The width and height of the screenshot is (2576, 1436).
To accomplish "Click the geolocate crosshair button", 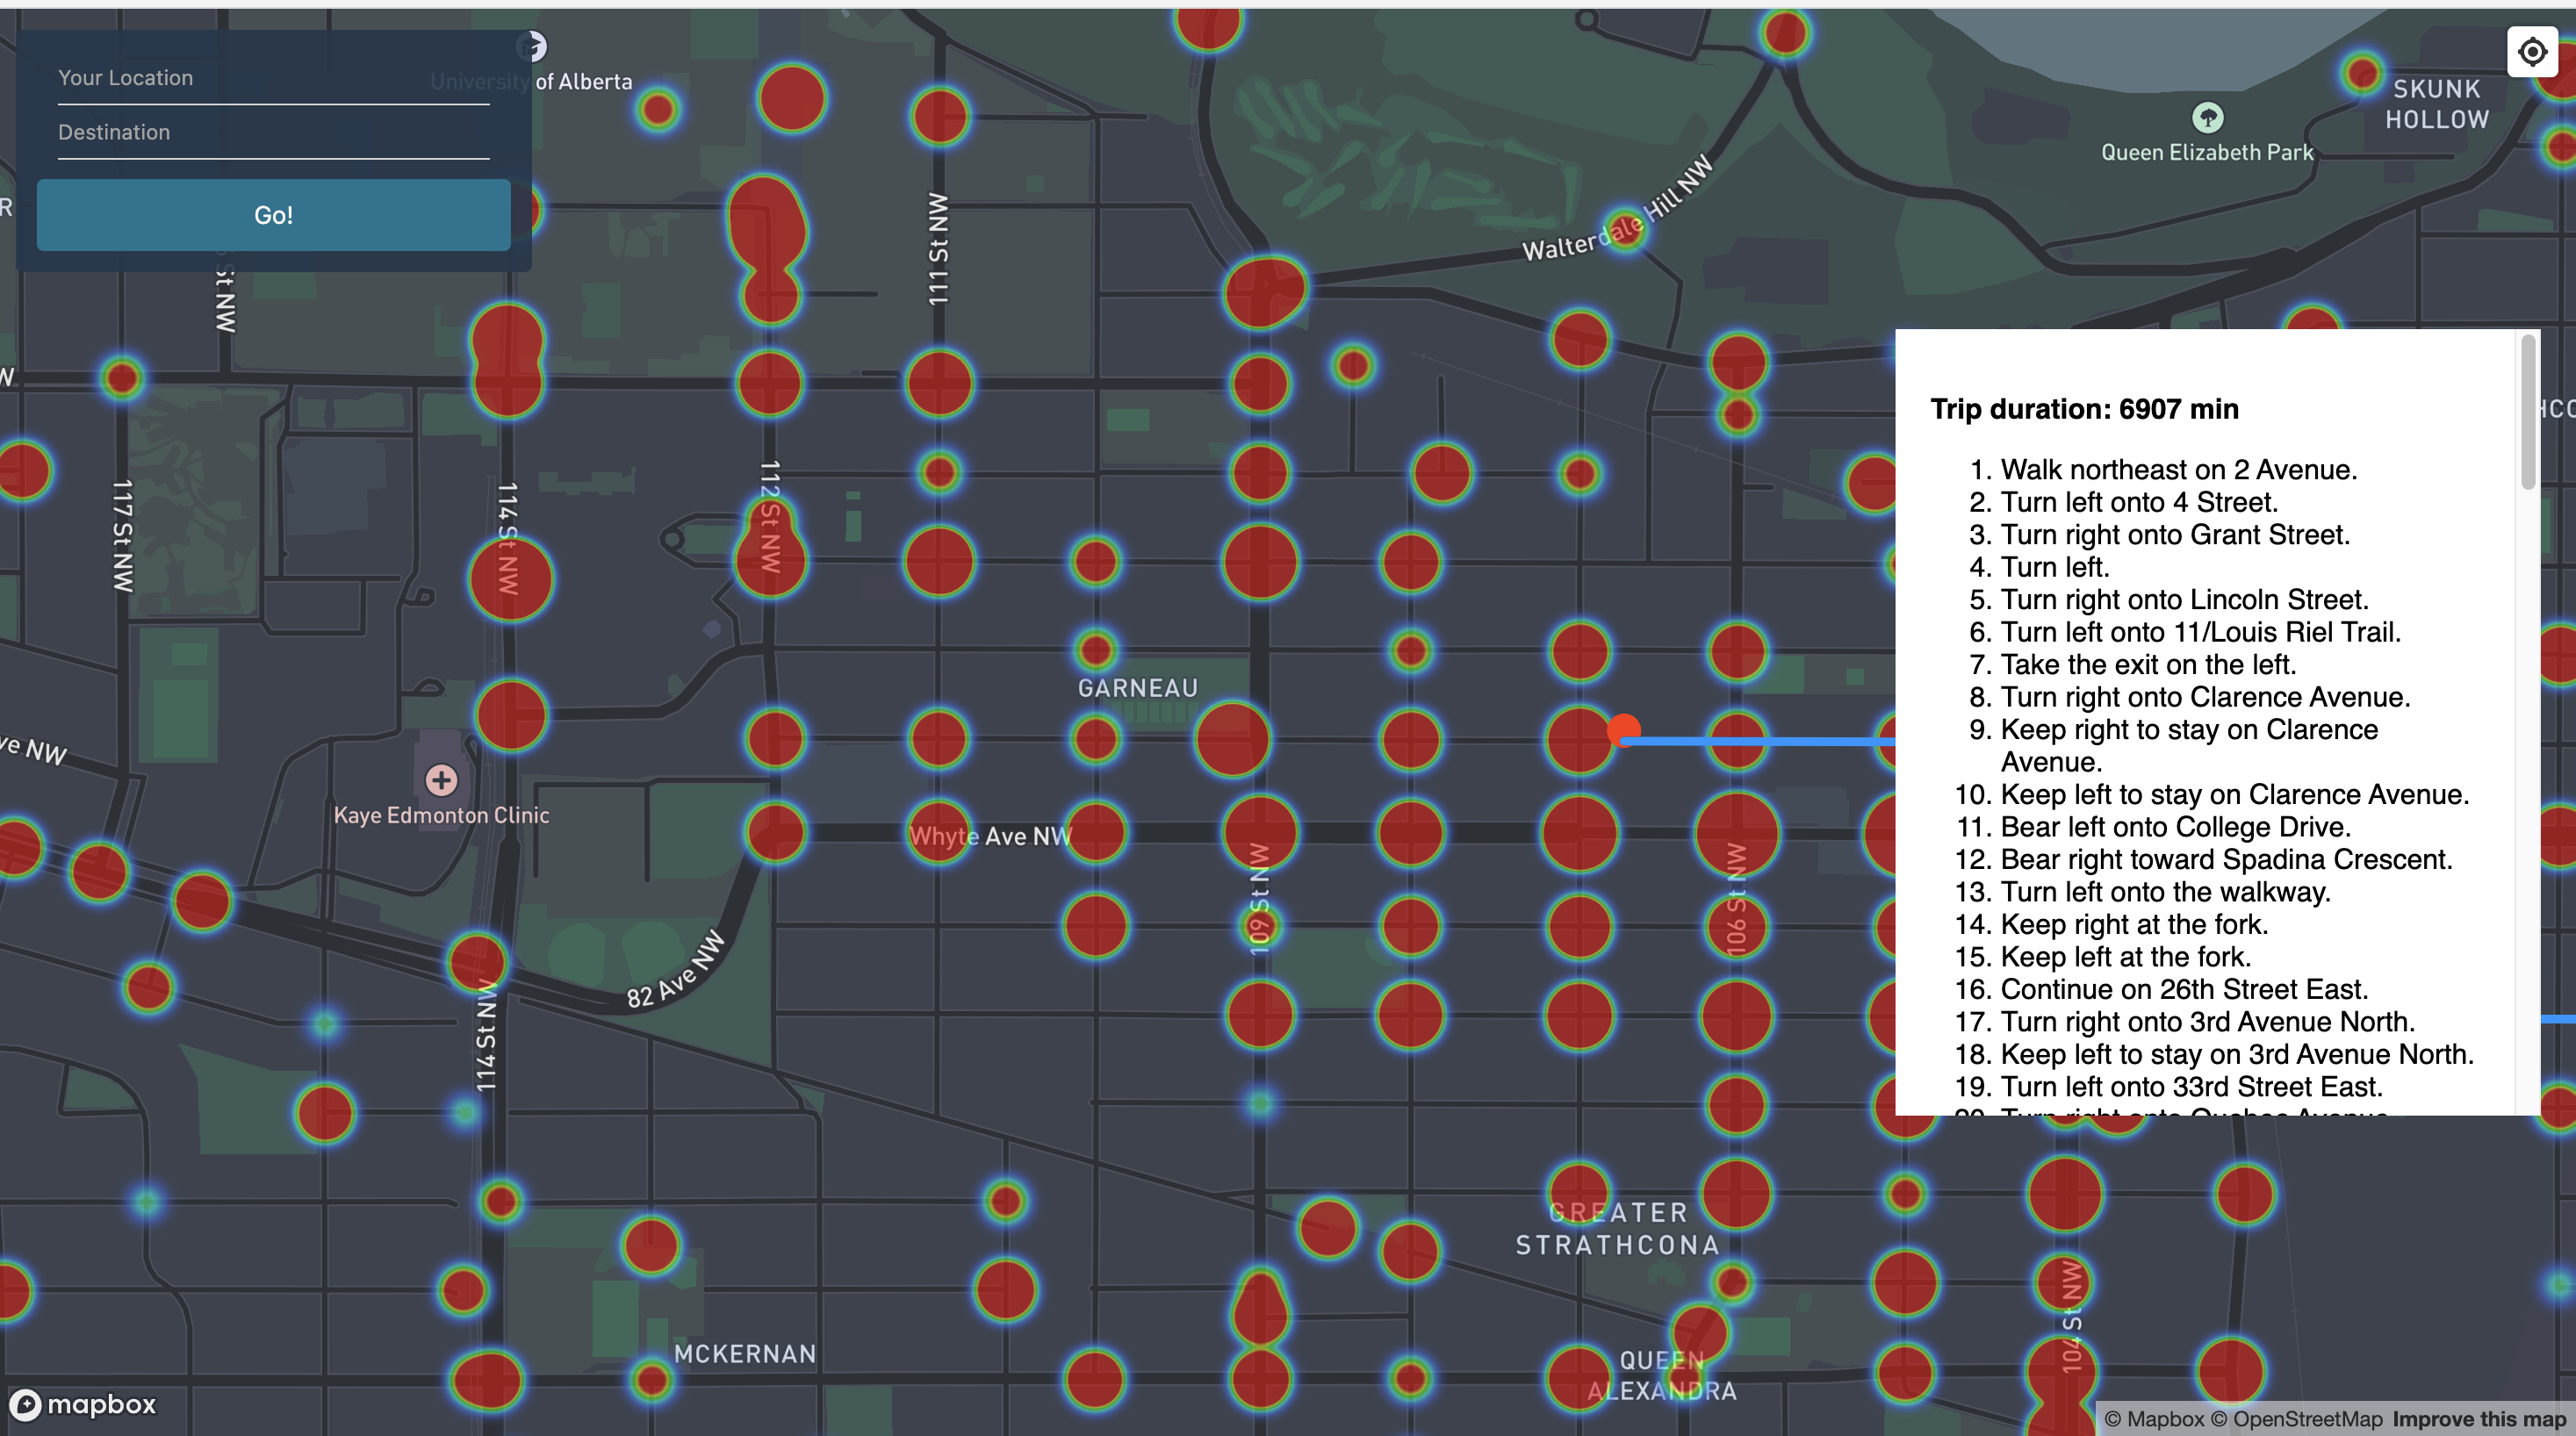I will (x=2531, y=51).
